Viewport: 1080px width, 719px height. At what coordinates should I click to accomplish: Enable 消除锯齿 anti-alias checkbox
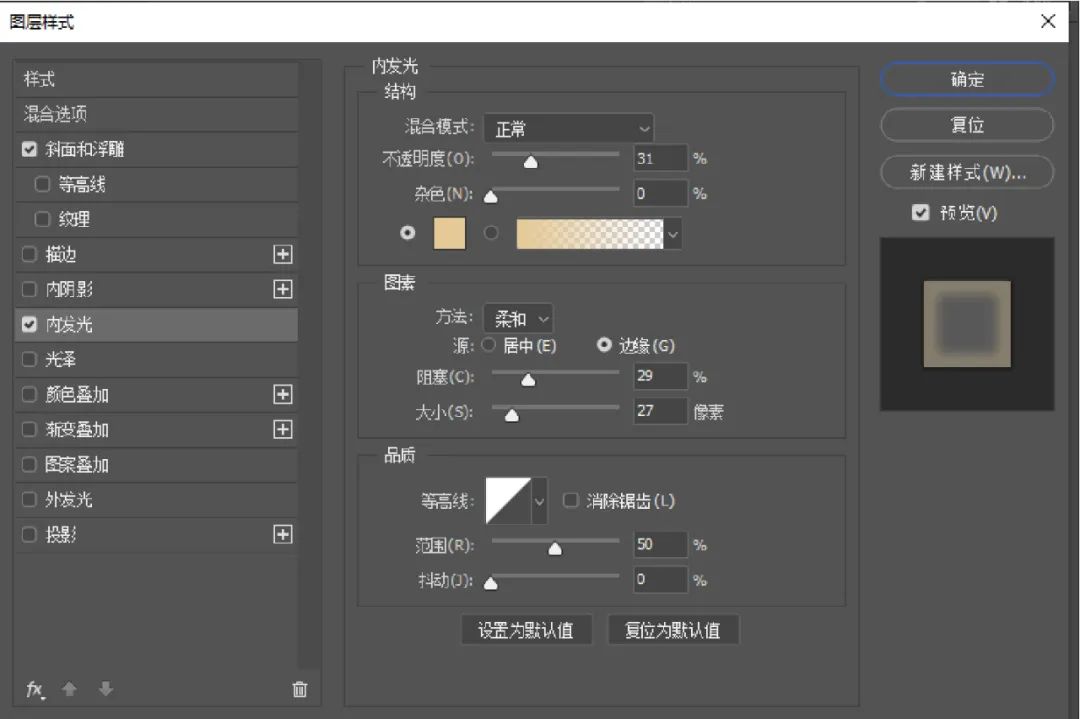[571, 501]
